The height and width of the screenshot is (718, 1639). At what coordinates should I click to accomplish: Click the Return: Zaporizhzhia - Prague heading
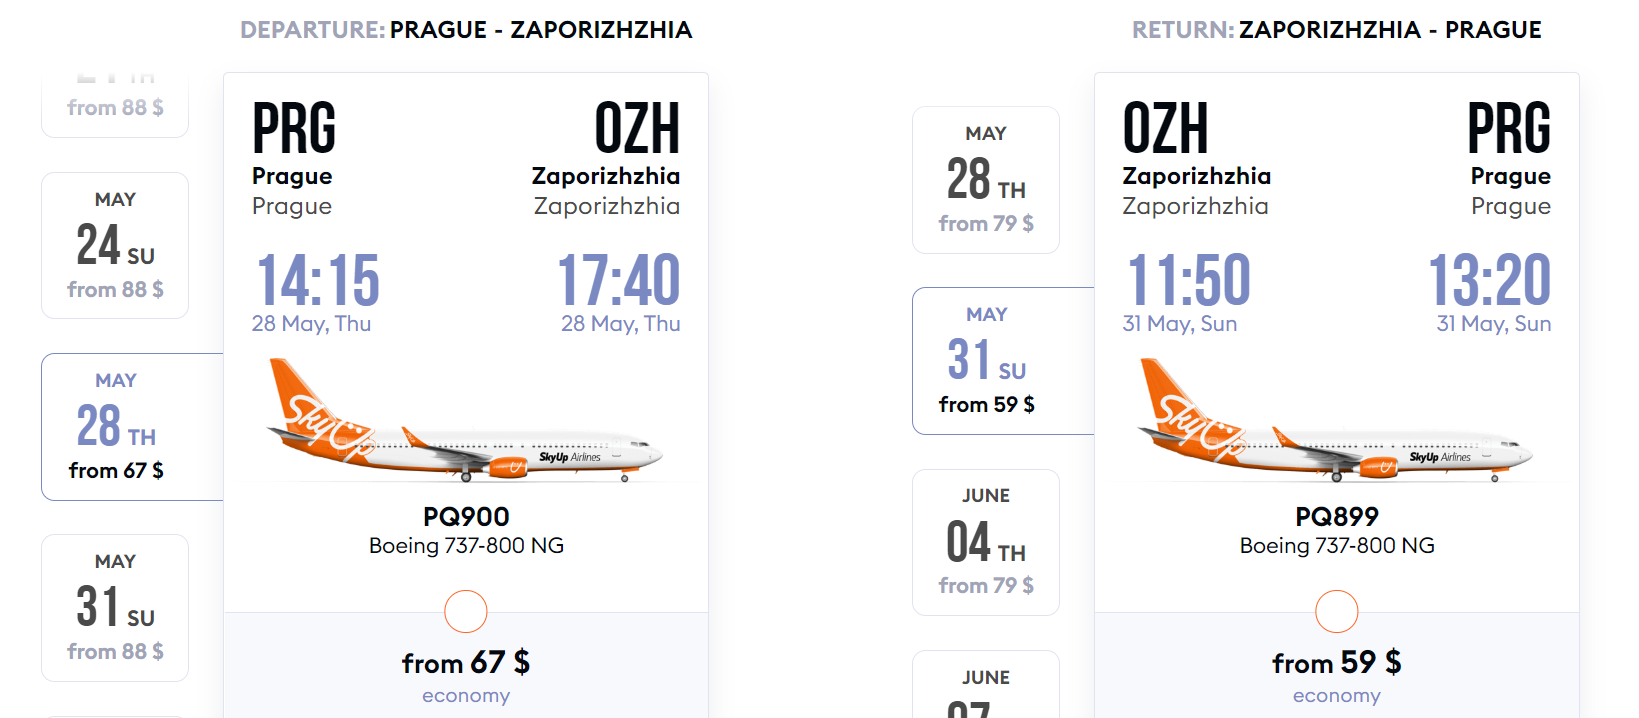click(1337, 30)
